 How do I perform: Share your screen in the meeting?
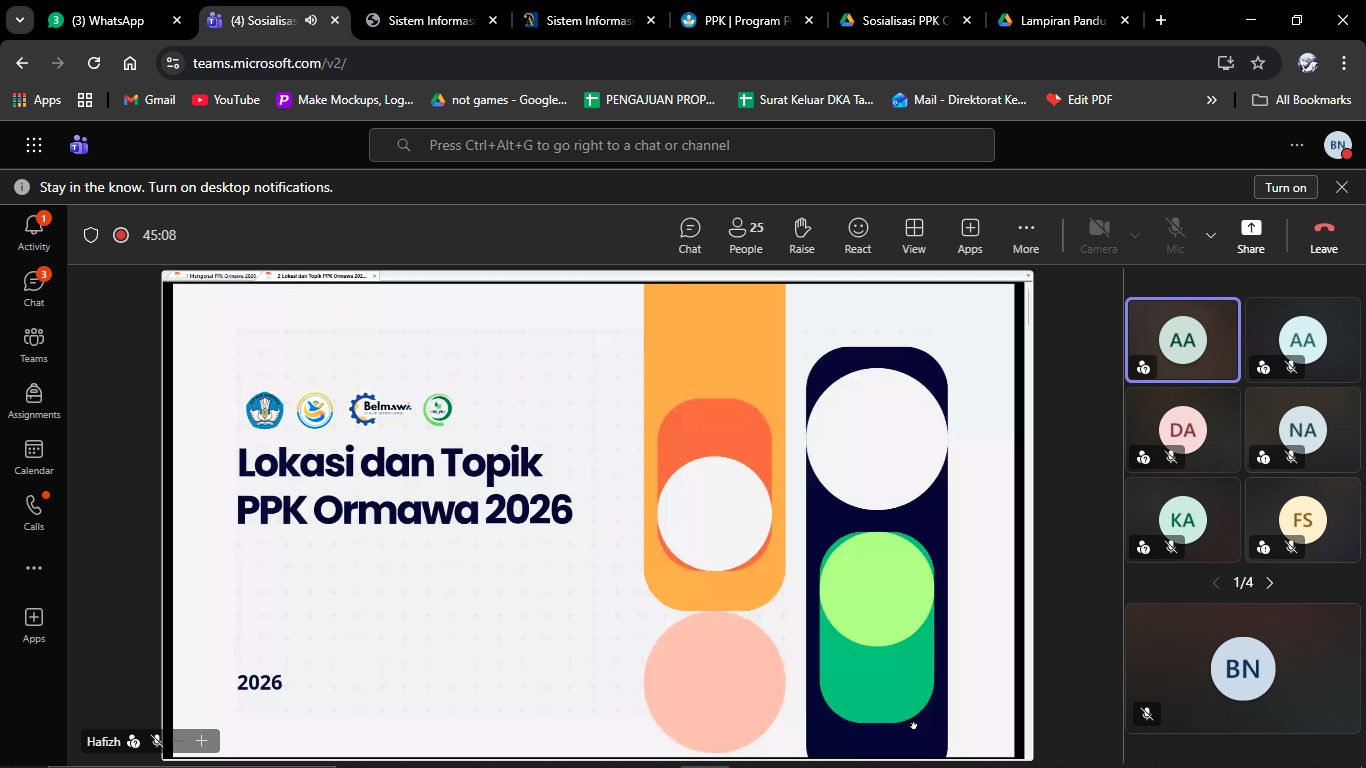coord(1250,236)
